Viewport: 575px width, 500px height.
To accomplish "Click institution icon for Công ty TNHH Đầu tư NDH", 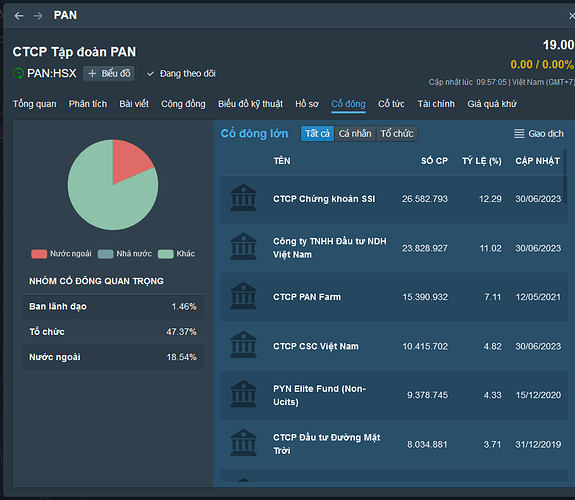I will point(243,247).
